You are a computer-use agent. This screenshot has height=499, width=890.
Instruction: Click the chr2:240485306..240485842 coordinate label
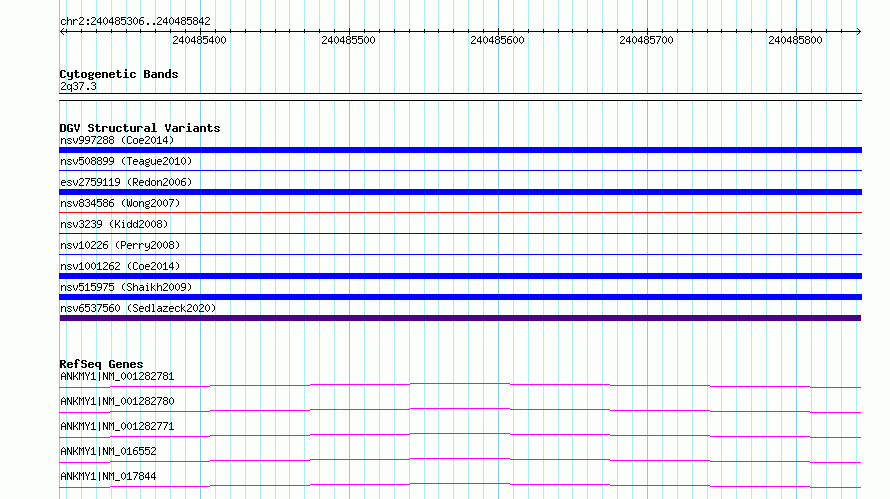pos(135,21)
